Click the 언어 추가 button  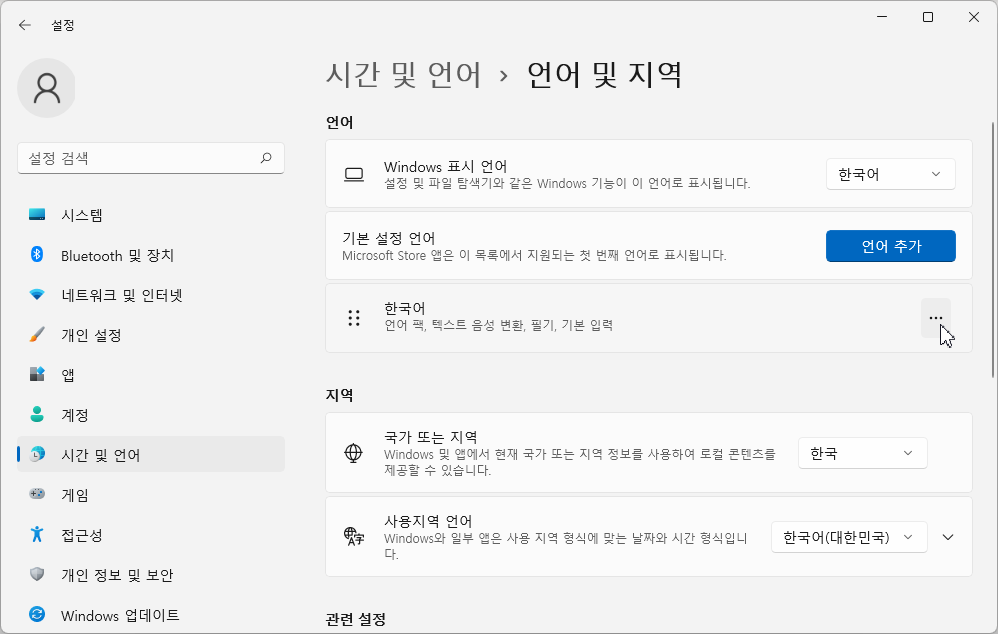890,246
